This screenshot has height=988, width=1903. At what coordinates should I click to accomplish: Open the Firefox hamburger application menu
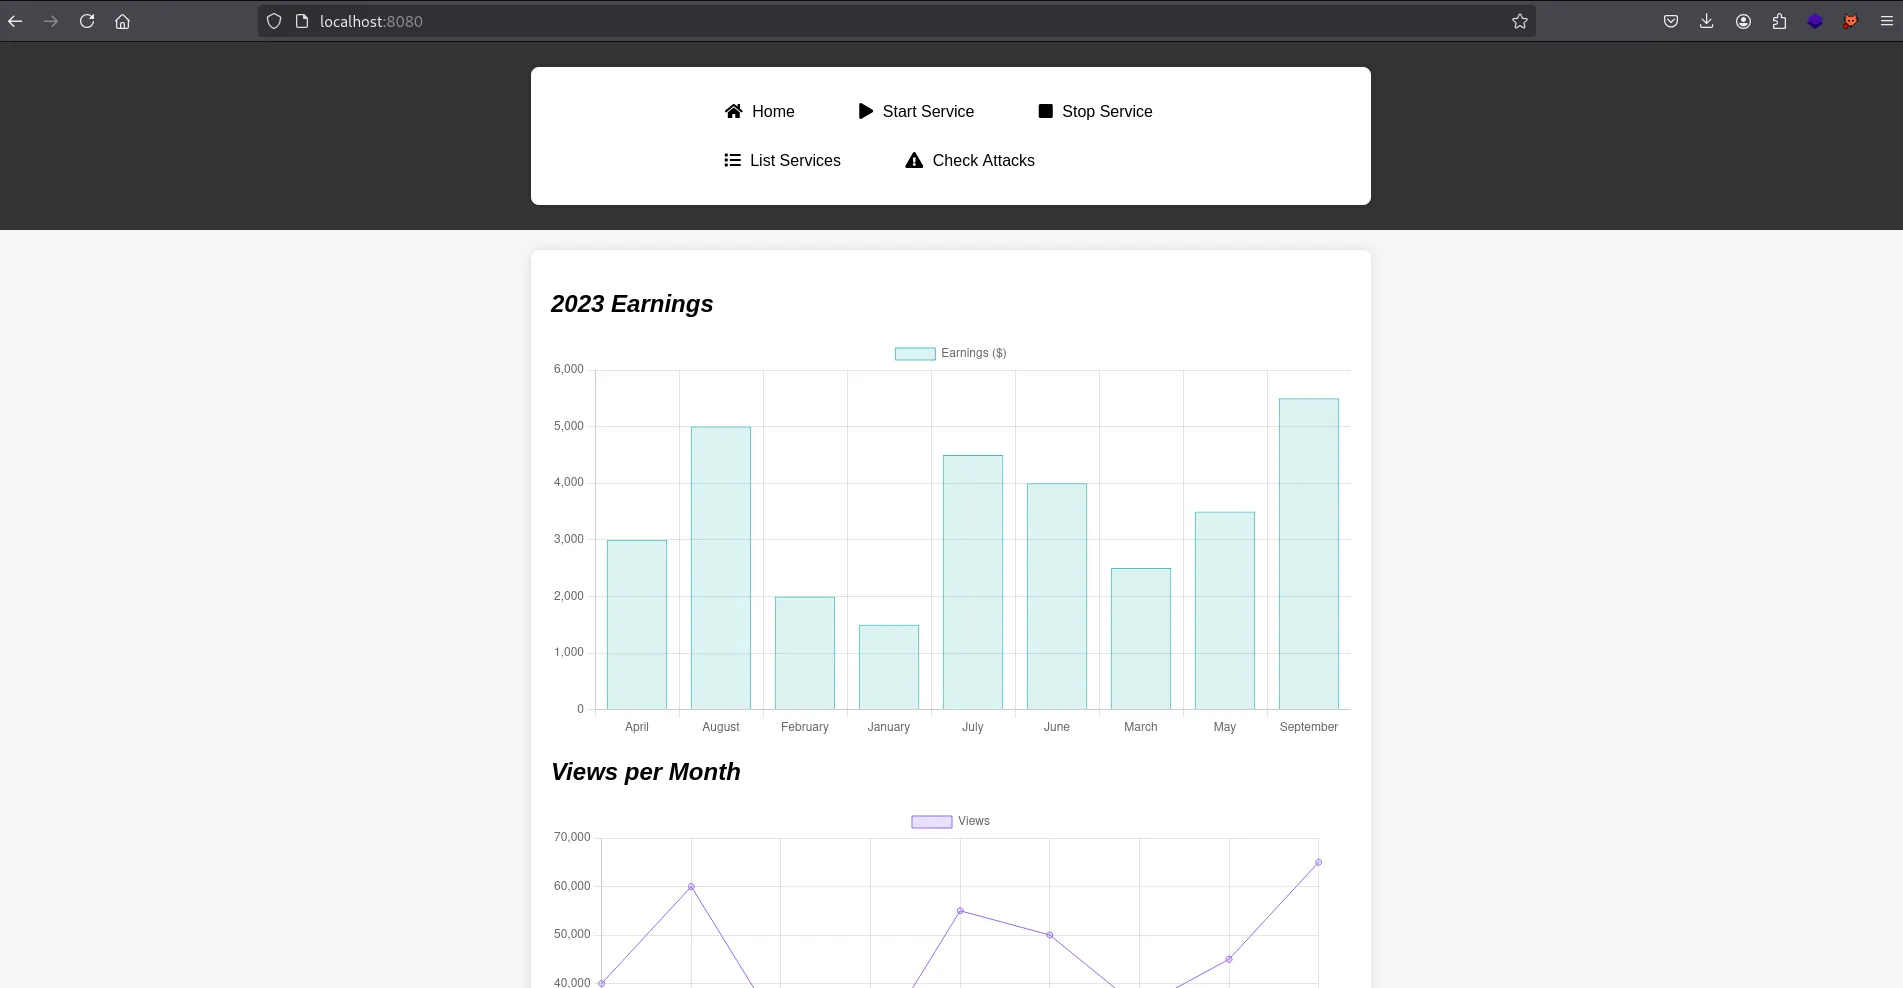(1886, 21)
